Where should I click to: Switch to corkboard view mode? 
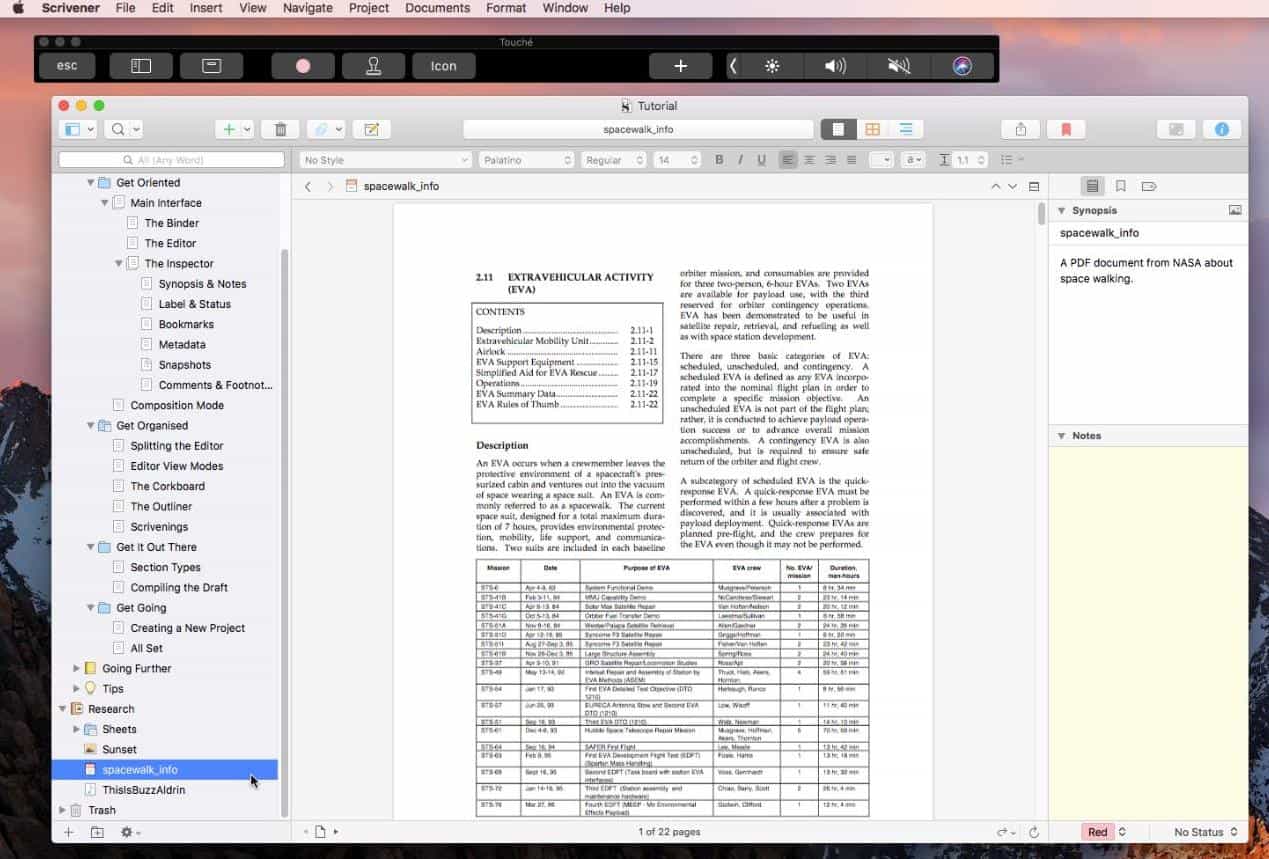click(x=873, y=129)
